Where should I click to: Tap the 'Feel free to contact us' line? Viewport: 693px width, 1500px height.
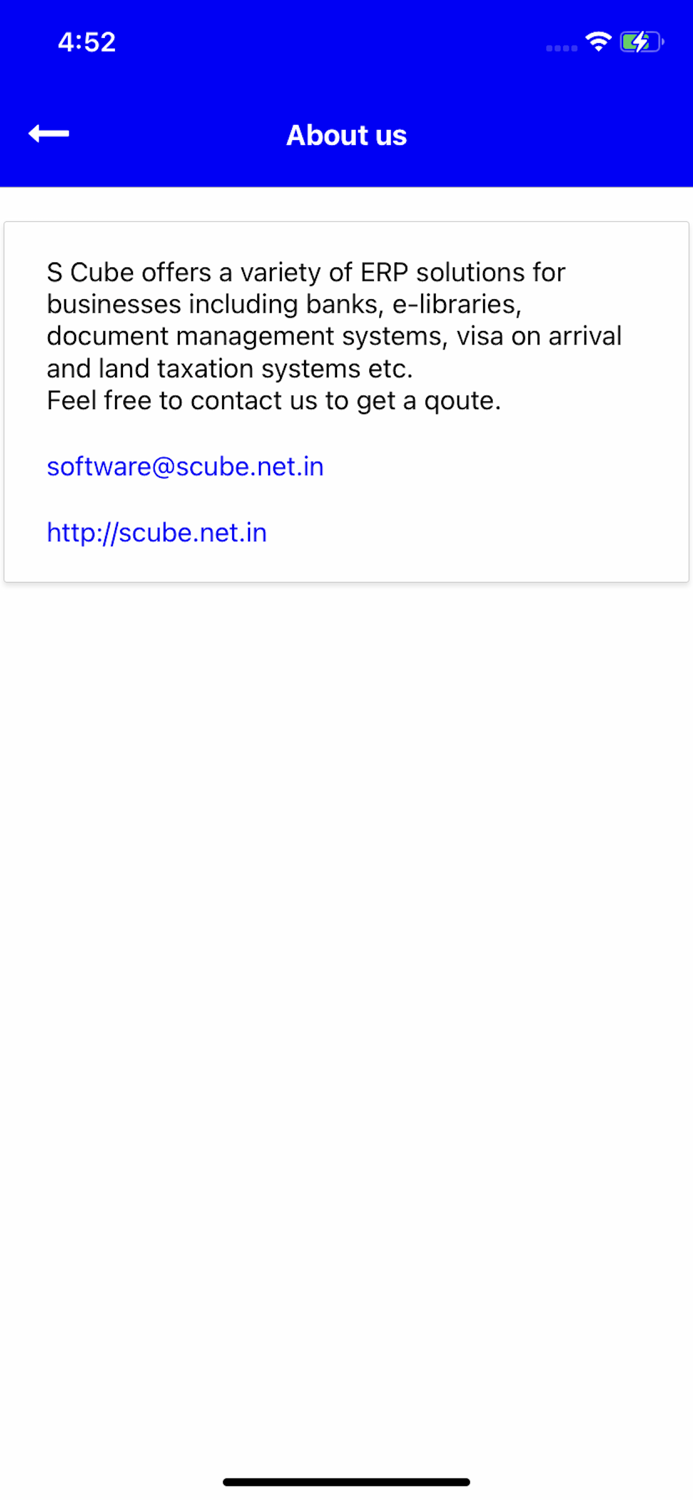pyautogui.click(x=274, y=401)
